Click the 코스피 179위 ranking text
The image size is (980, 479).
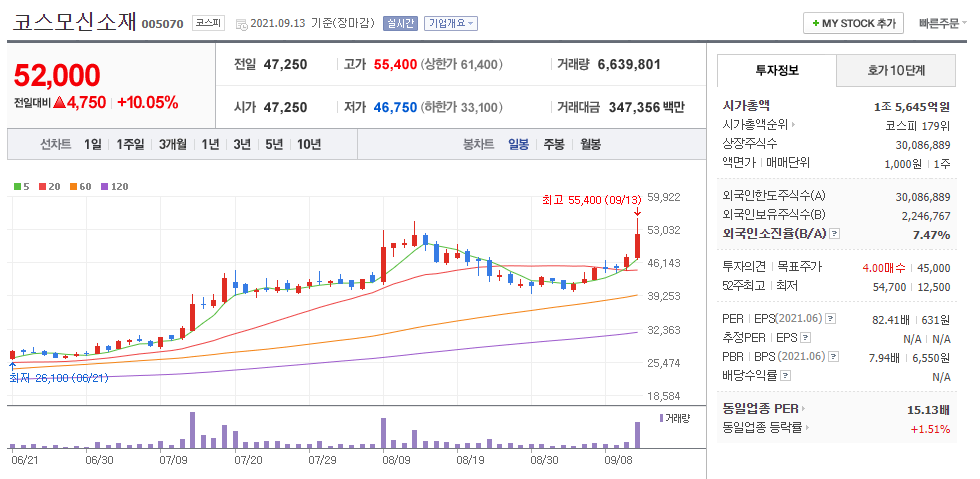tap(918, 125)
